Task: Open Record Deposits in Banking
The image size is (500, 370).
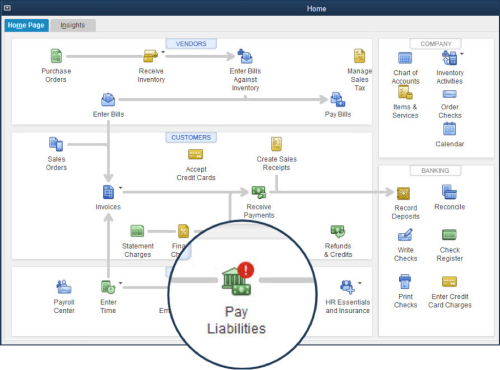Action: 403,193
